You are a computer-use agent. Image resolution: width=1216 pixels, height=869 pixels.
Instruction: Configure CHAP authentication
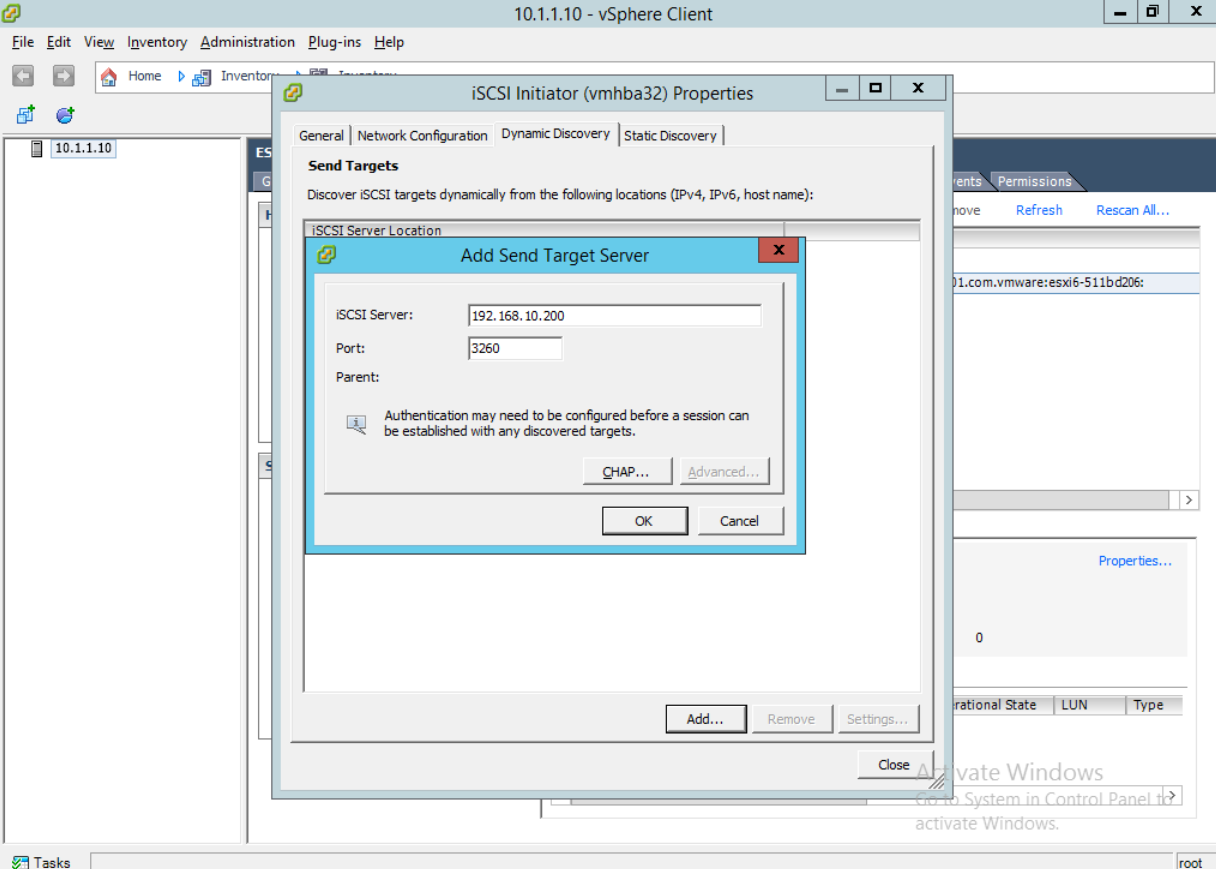627,471
